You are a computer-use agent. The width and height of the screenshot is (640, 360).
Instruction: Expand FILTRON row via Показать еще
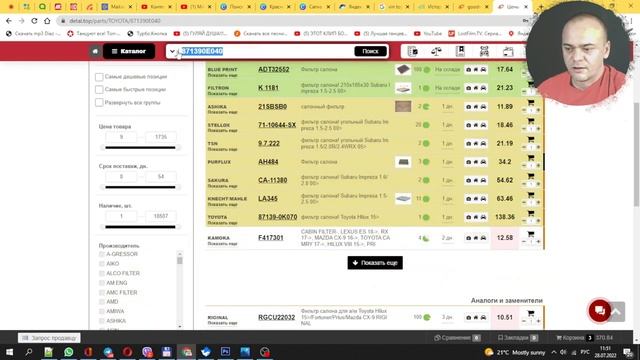click(x=222, y=94)
